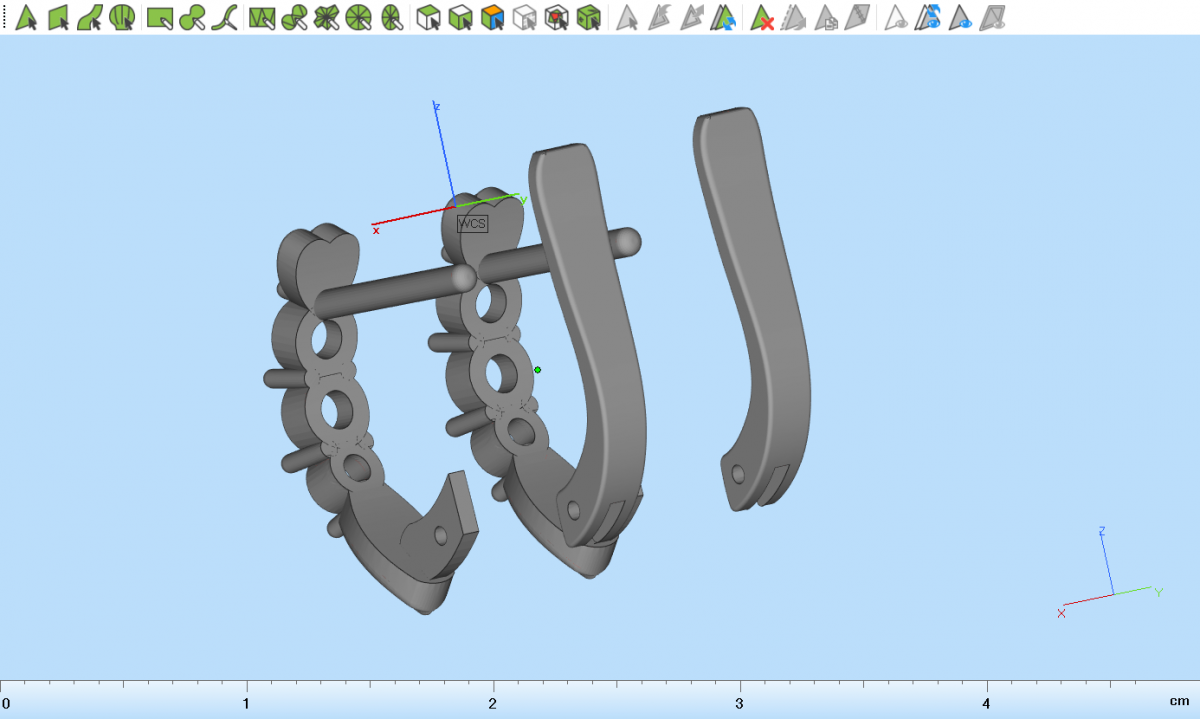Select the cube icon with red triangle
Viewport: 1200px width, 719px height.
(x=557, y=17)
